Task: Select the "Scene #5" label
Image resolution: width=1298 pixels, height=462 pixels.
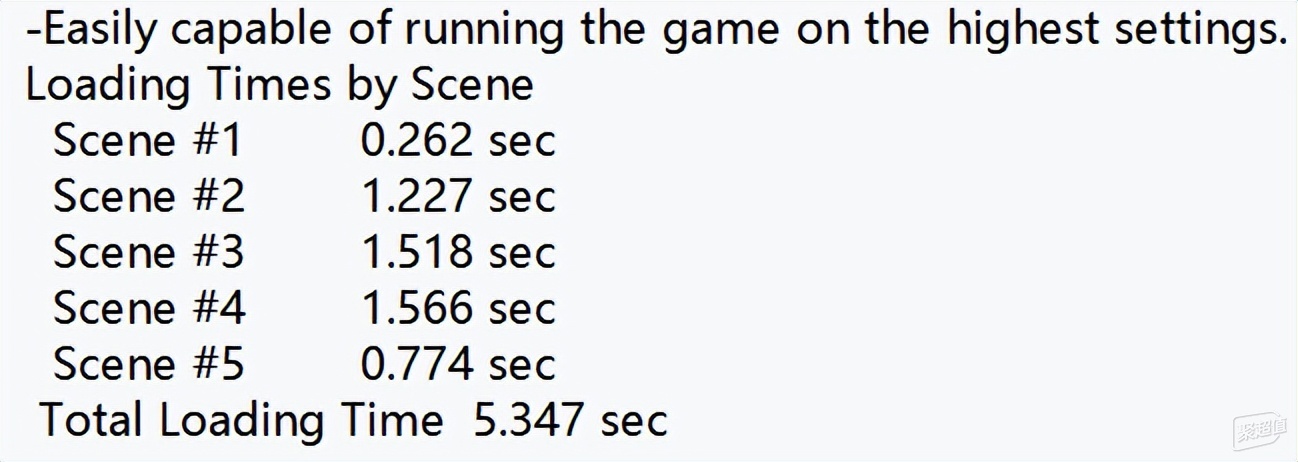Action: (148, 365)
